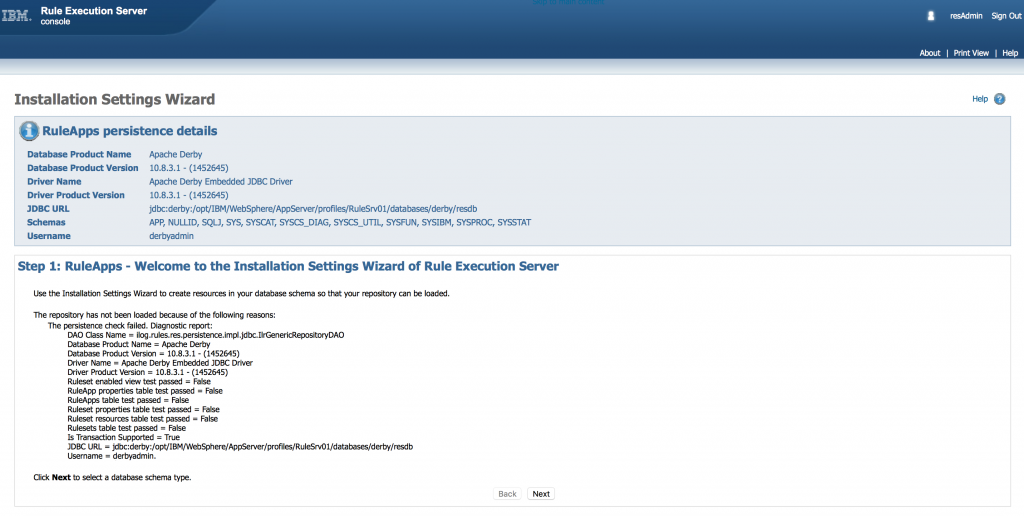1024x516 pixels.
Task: Click the user profile icon beside resAdmin
Action: point(931,16)
